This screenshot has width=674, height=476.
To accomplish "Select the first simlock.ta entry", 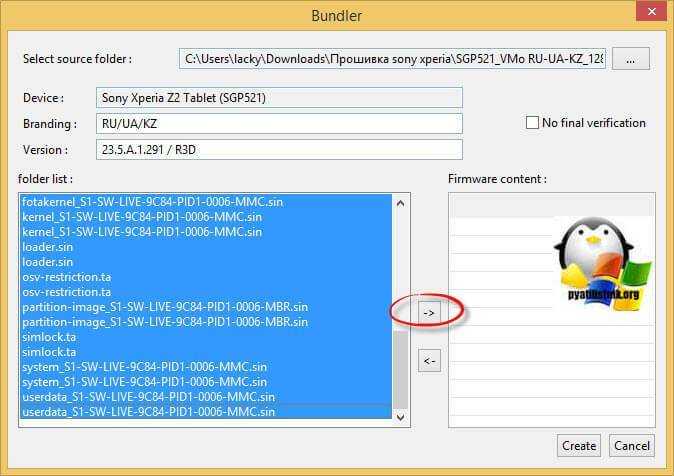I will pos(206,337).
